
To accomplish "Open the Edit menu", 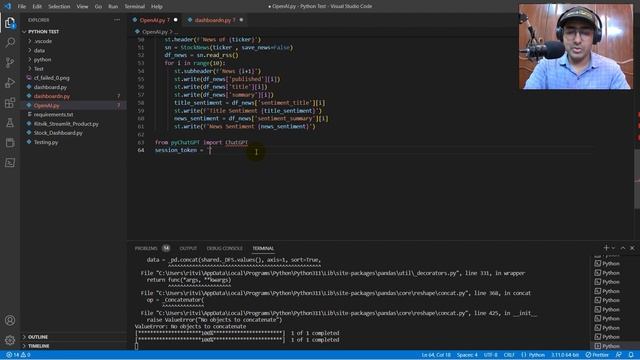I will [37, 7].
